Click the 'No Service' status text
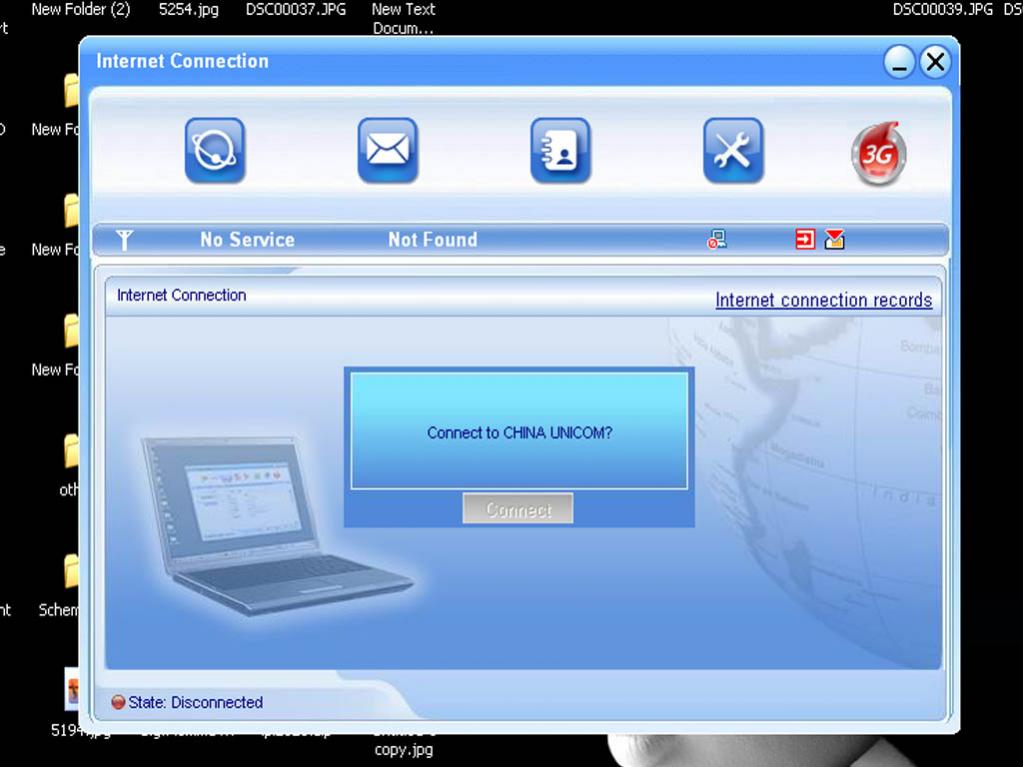The width and height of the screenshot is (1023, 767). (x=247, y=240)
